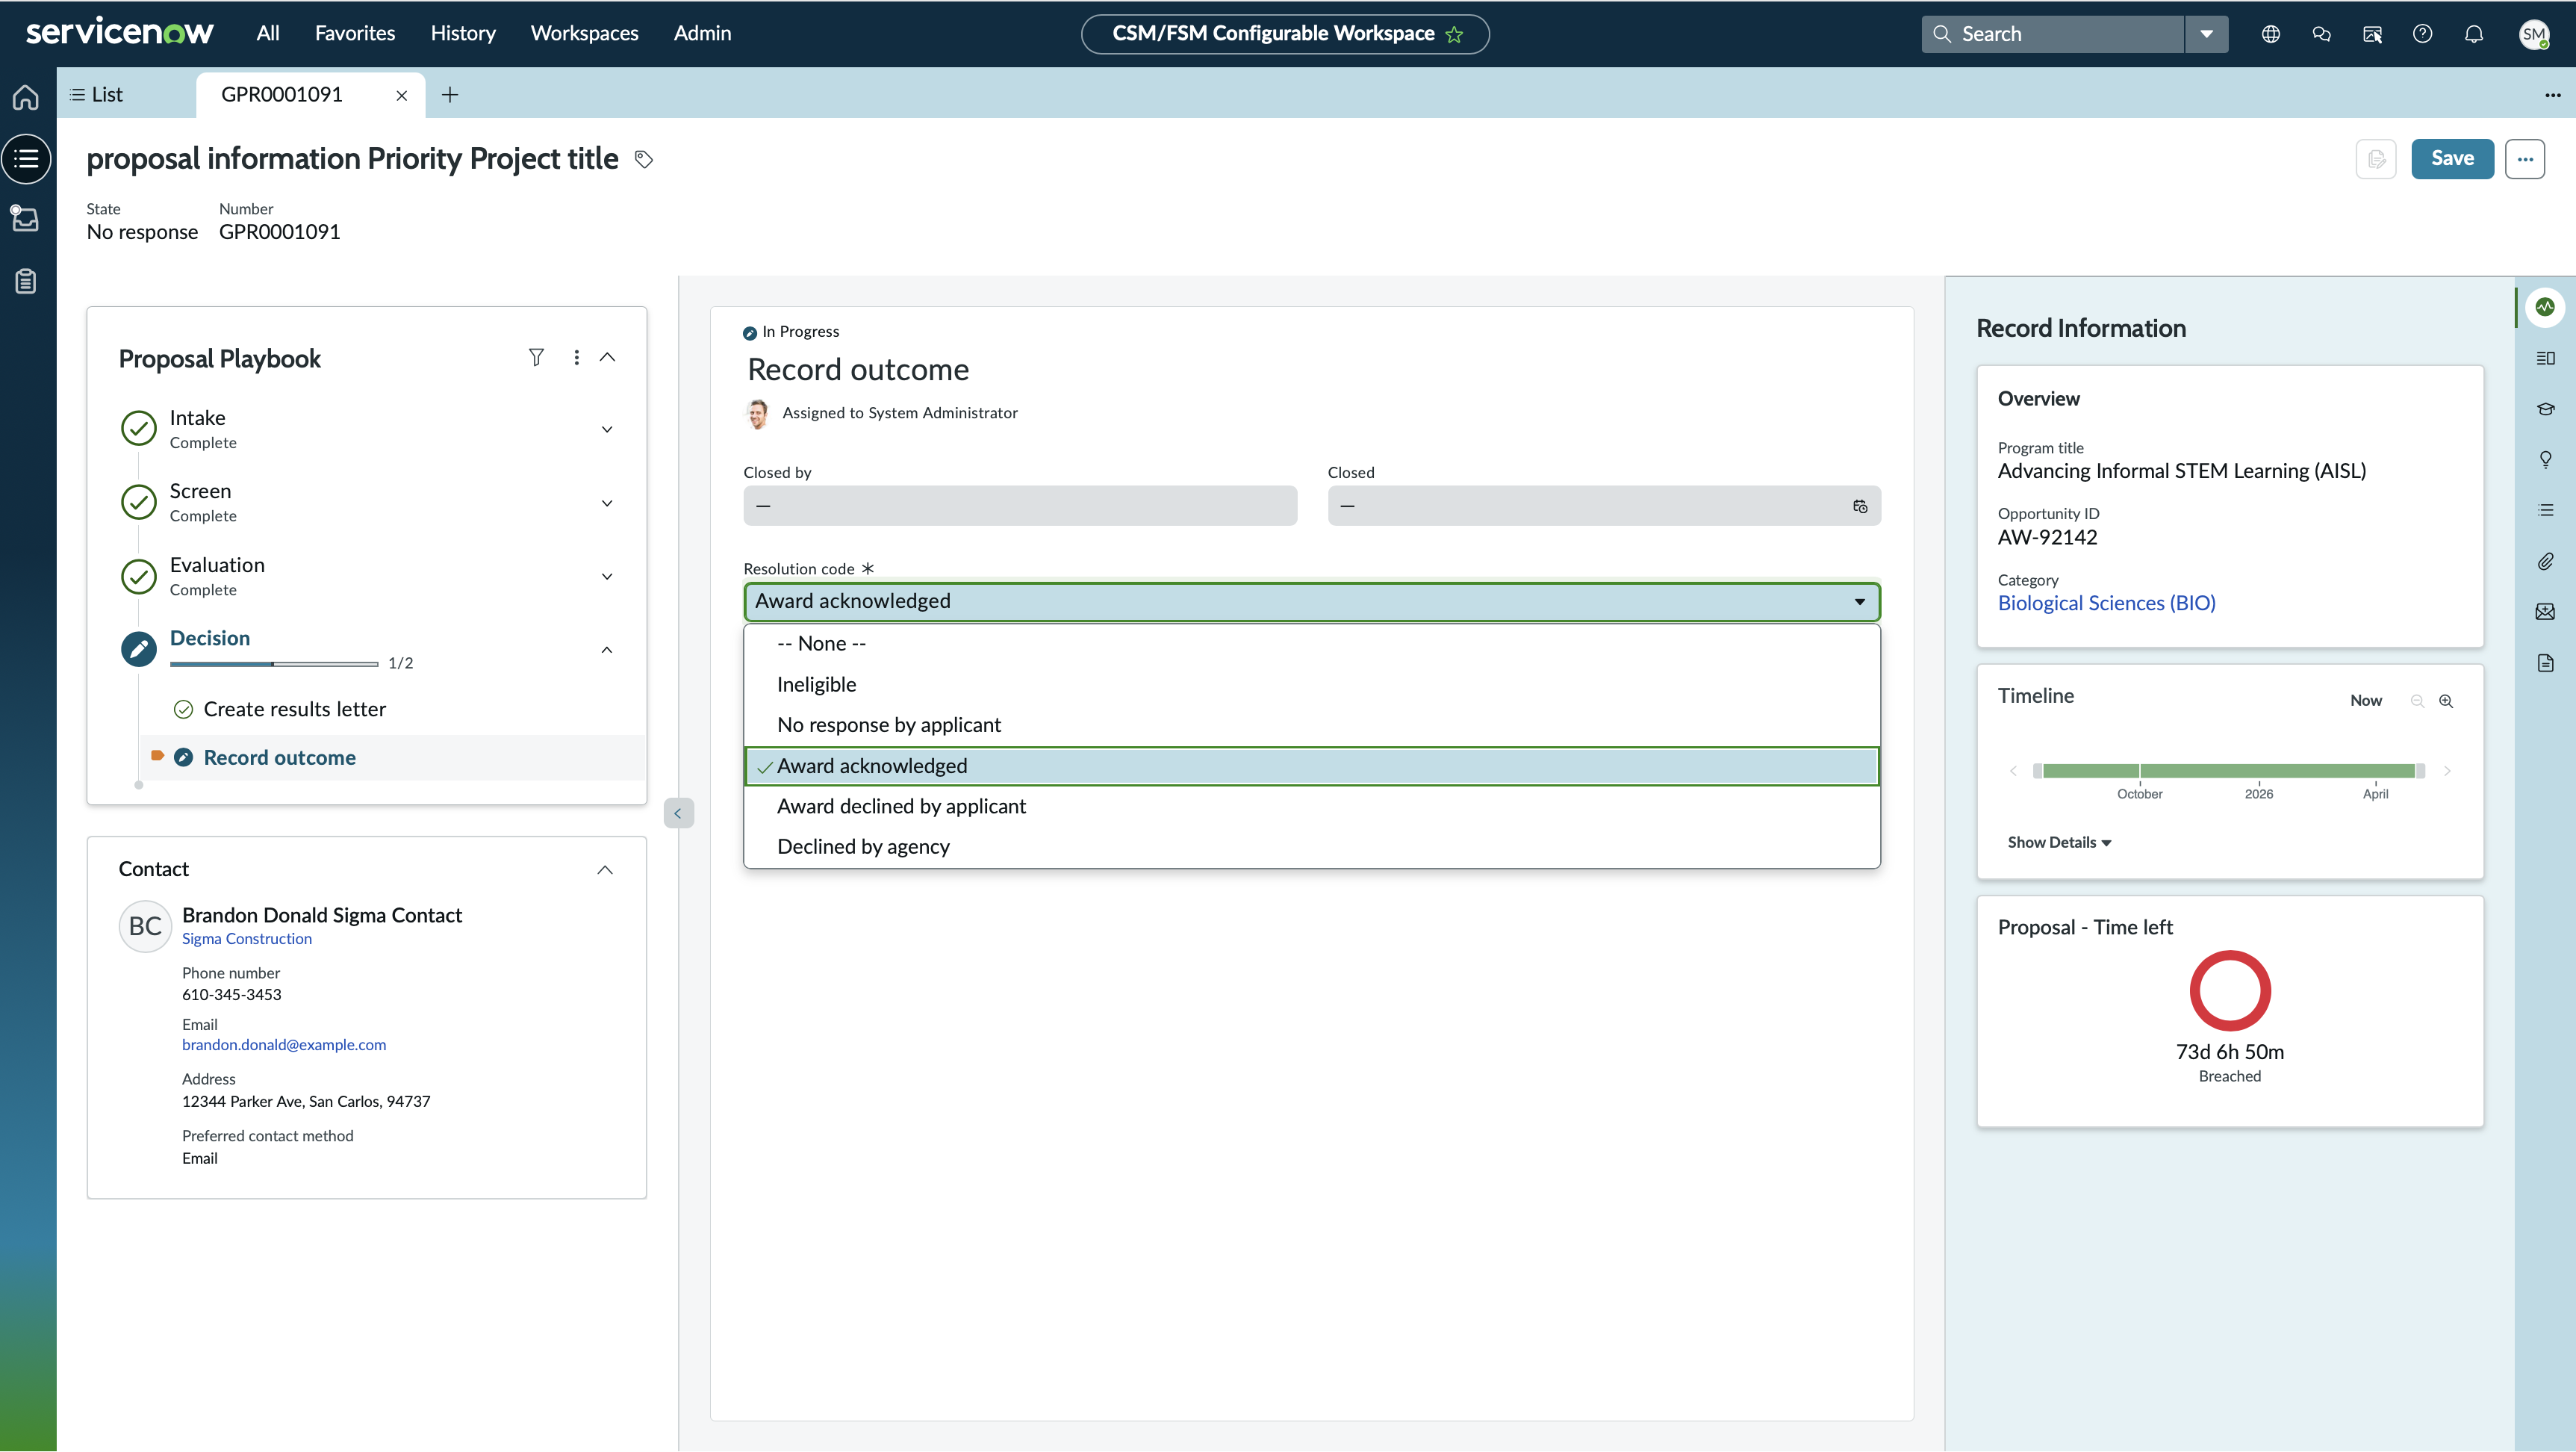This screenshot has width=2576, height=1452.
Task: Select 'Award declined by applicant' option
Action: (x=1311, y=806)
